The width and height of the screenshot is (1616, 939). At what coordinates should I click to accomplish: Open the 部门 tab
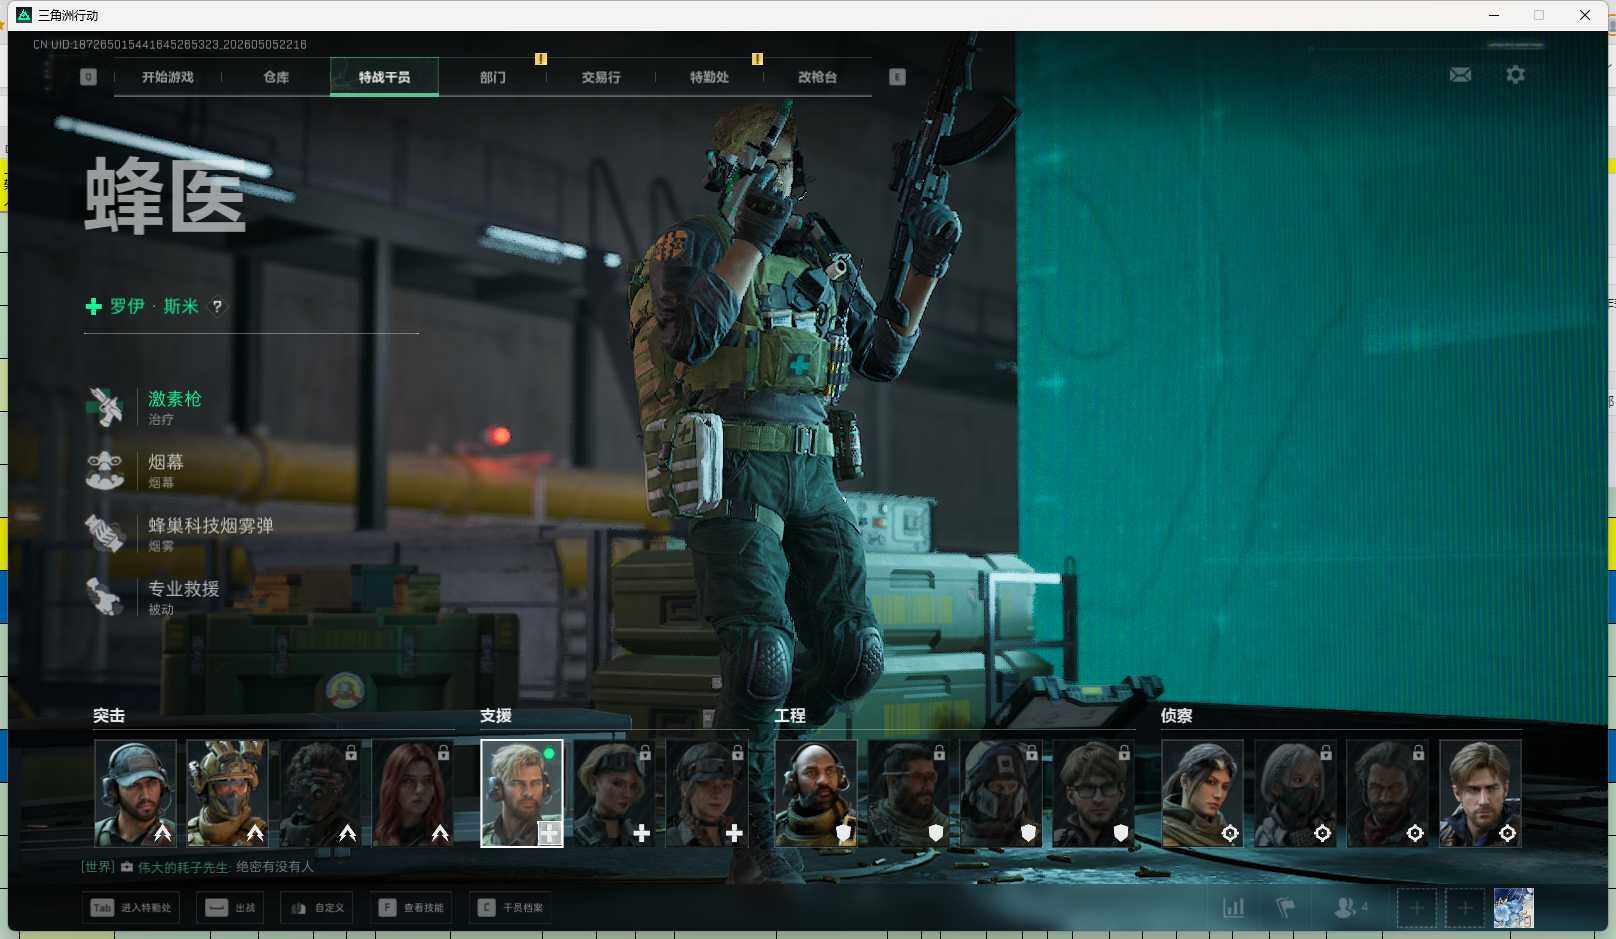pyautogui.click(x=492, y=77)
